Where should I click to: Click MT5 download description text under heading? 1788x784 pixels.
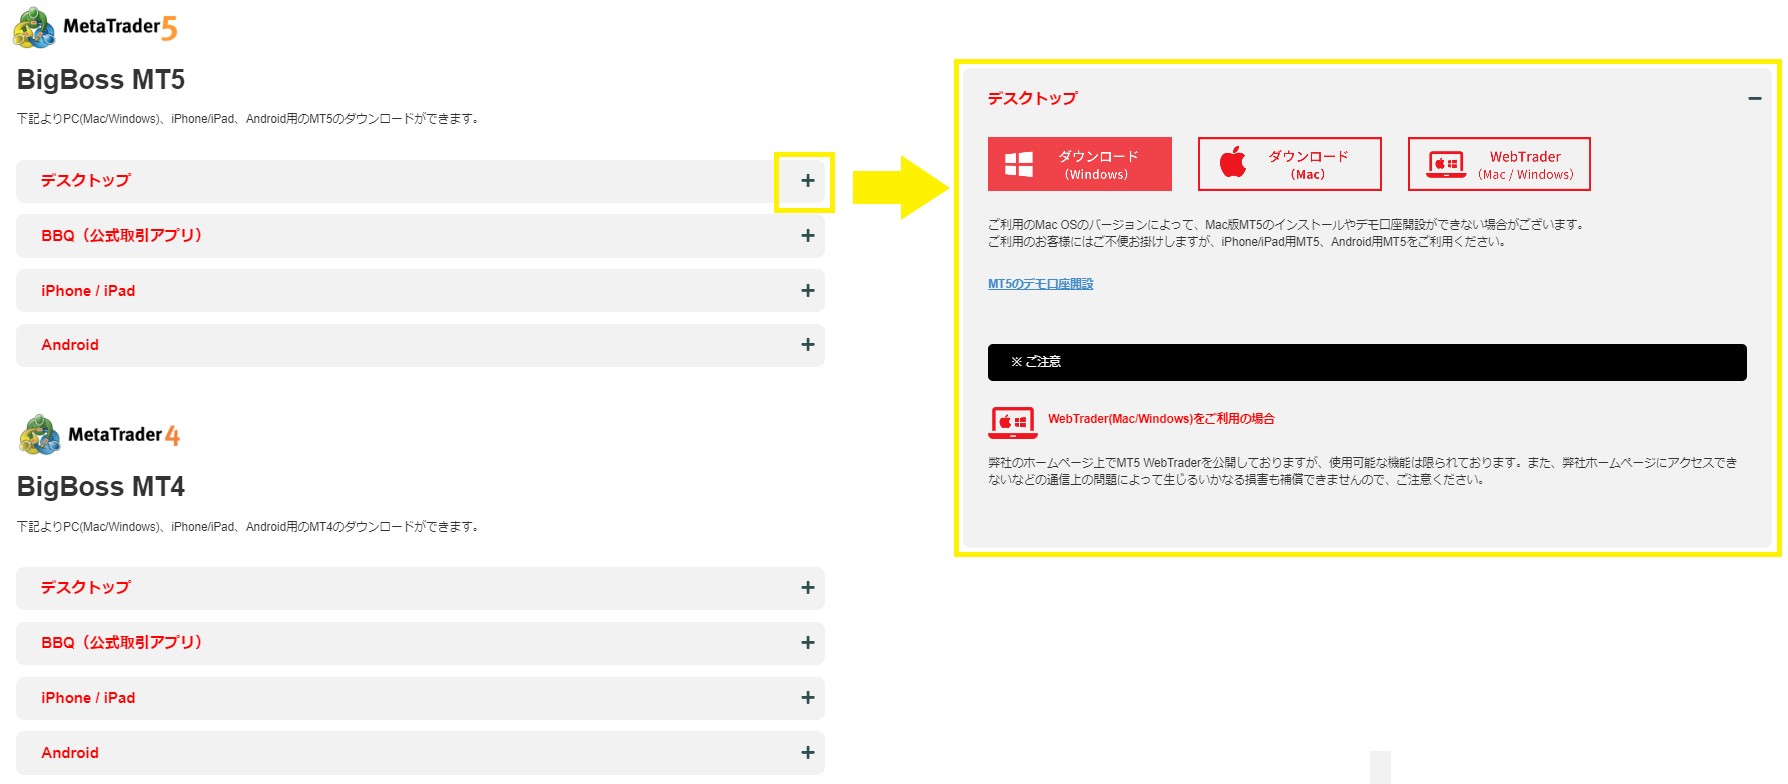point(250,119)
